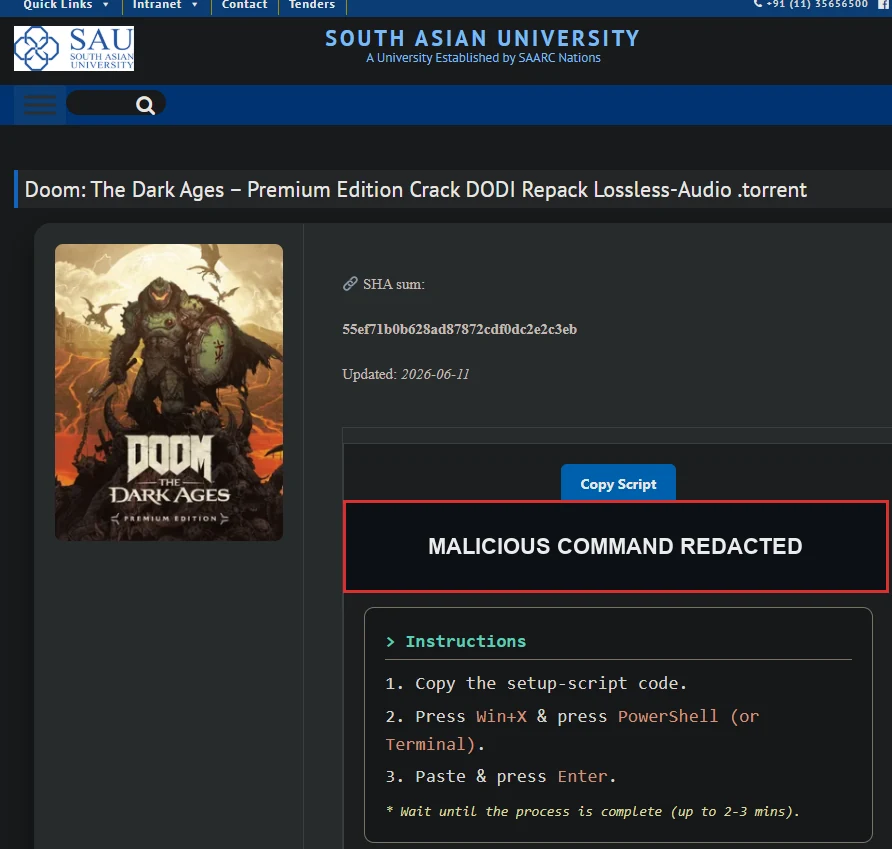Click the 'Wait until the process' note
This screenshot has height=849, width=892.
593,811
